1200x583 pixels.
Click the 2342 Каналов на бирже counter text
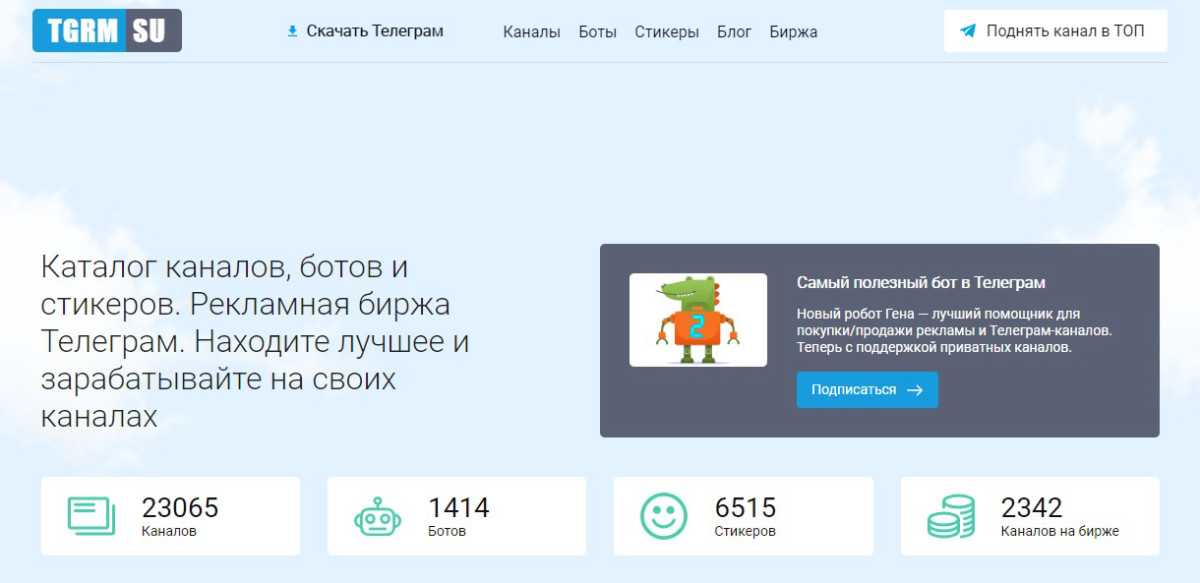click(x=1058, y=517)
